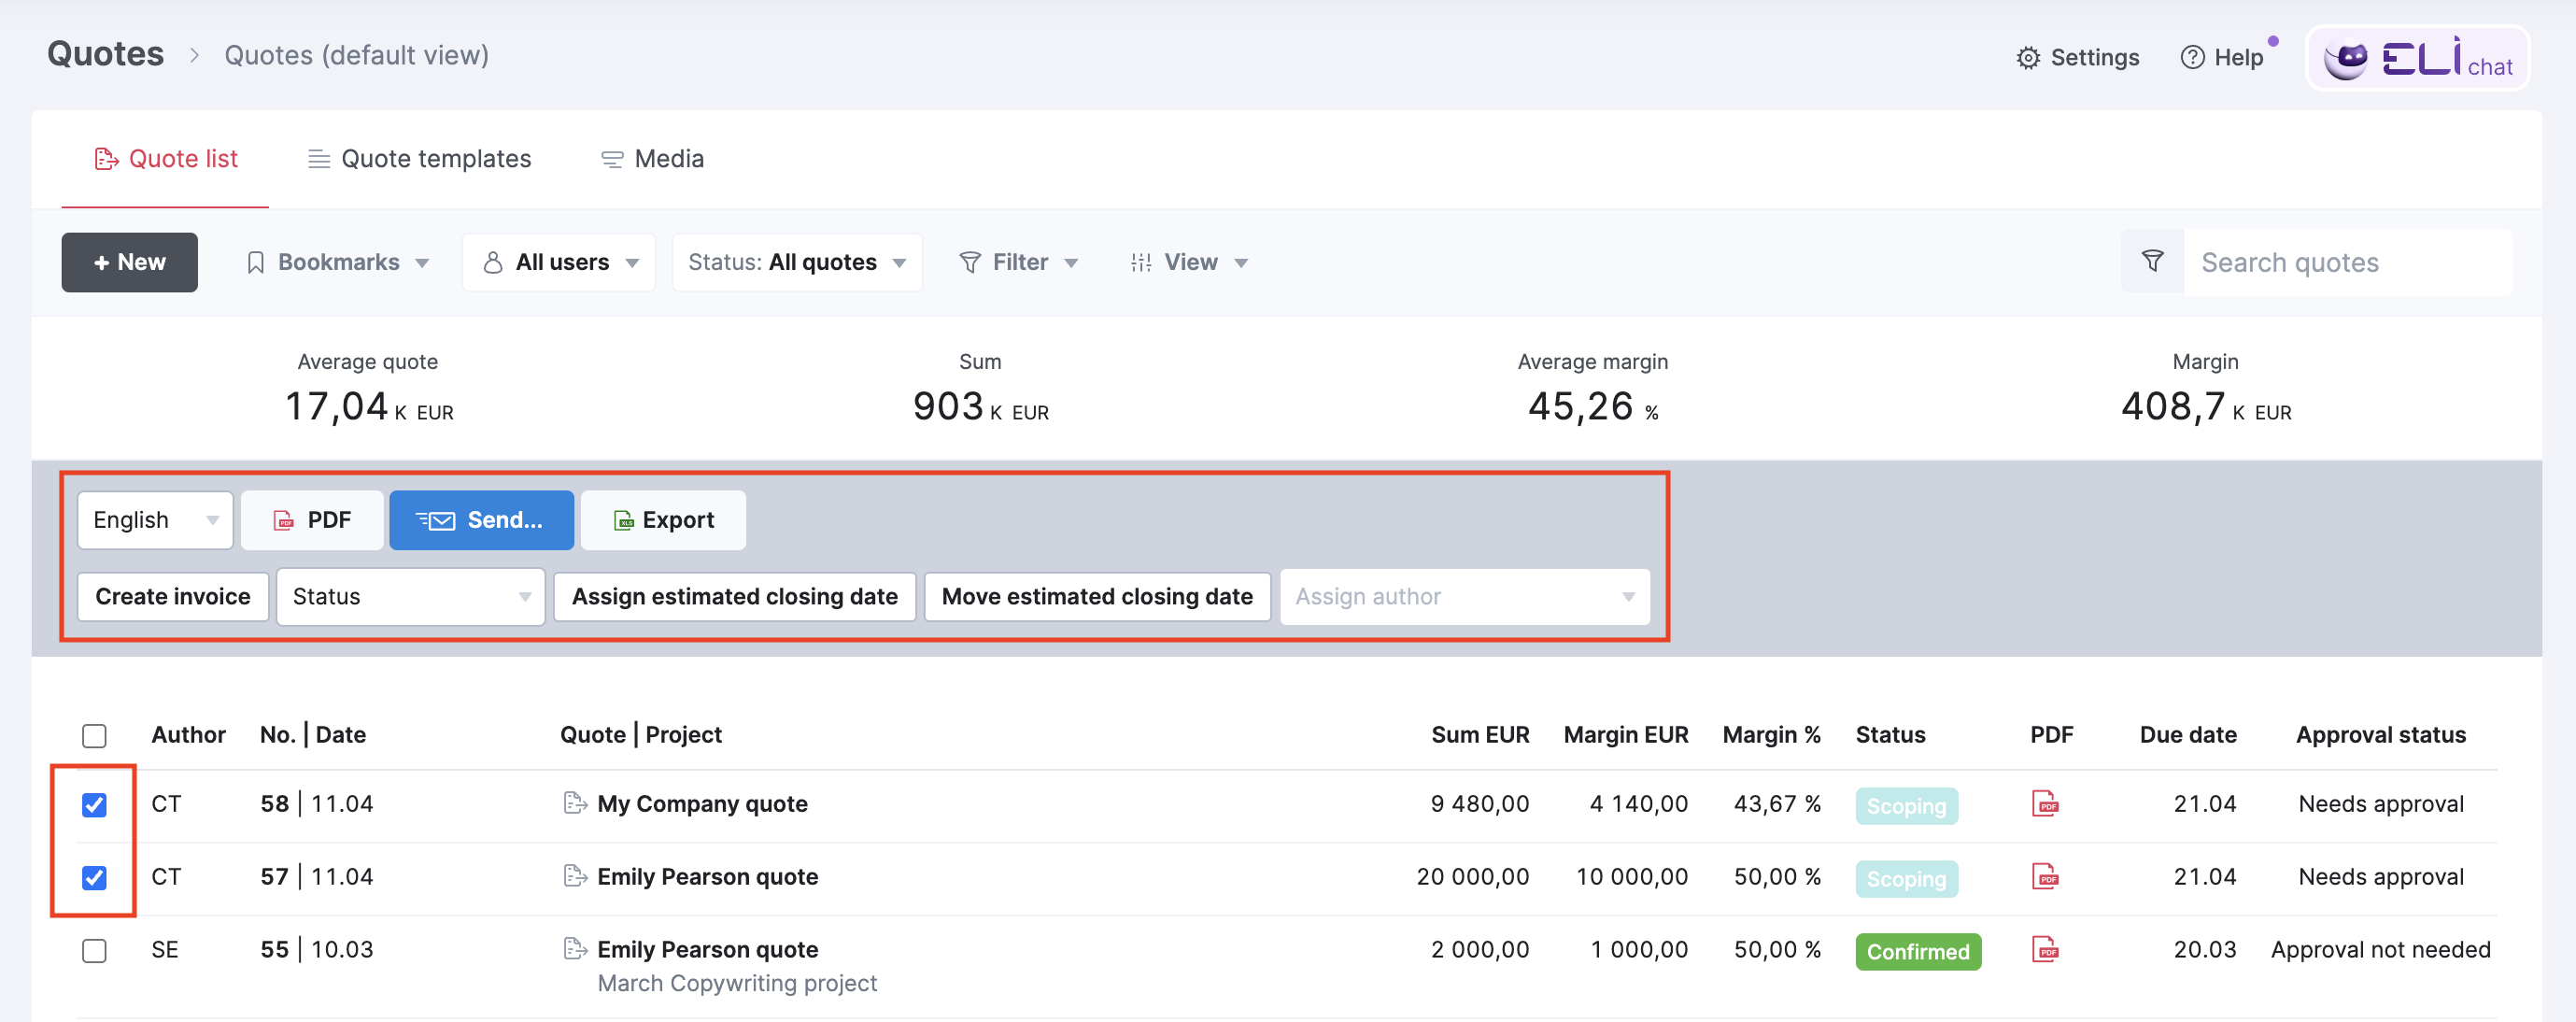This screenshot has width=2576, height=1022.
Task: Click Move estimated closing date button
Action: pos(1097,597)
